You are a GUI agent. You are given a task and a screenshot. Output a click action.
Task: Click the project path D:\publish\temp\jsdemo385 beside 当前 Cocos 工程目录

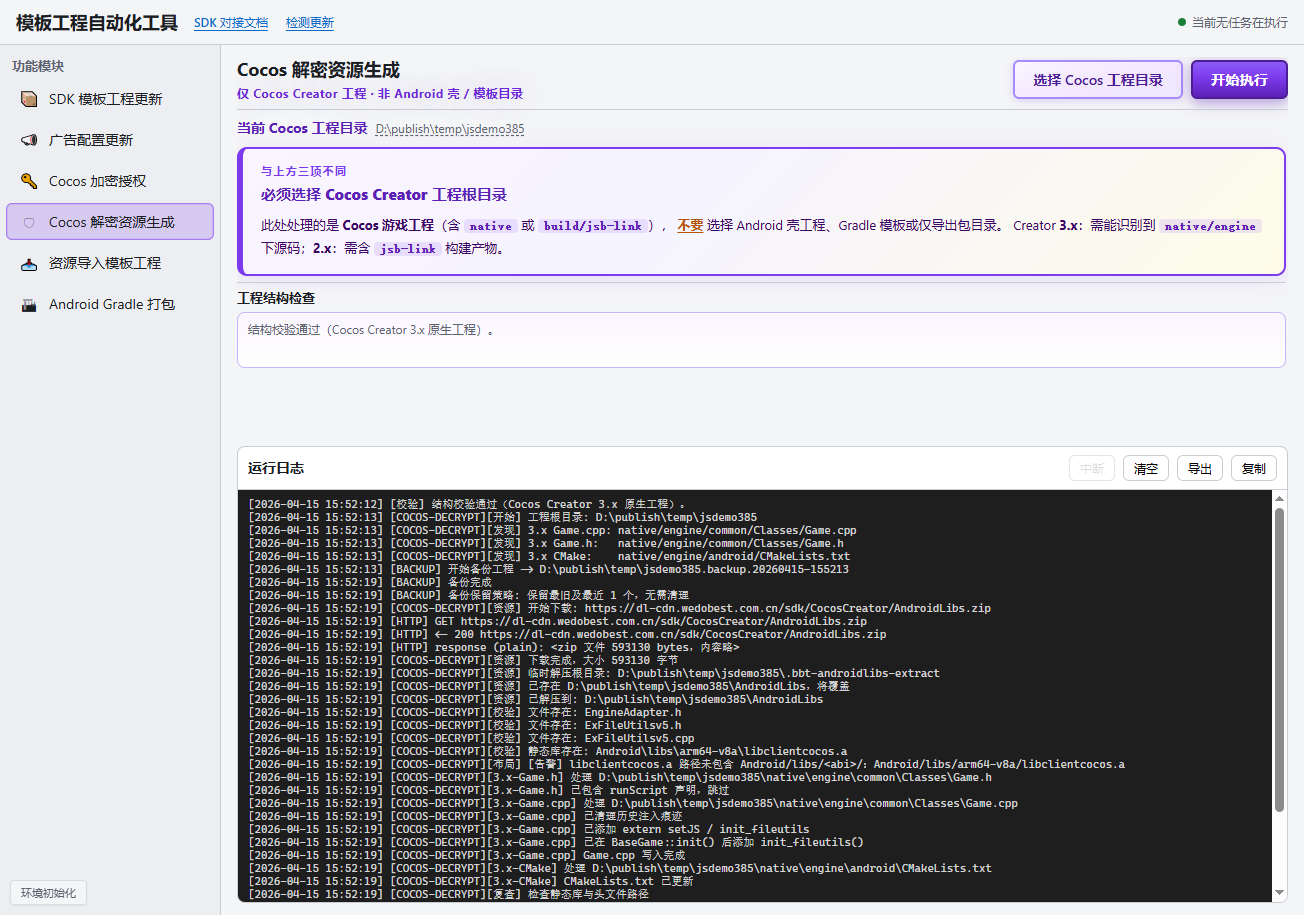pyautogui.click(x=450, y=129)
